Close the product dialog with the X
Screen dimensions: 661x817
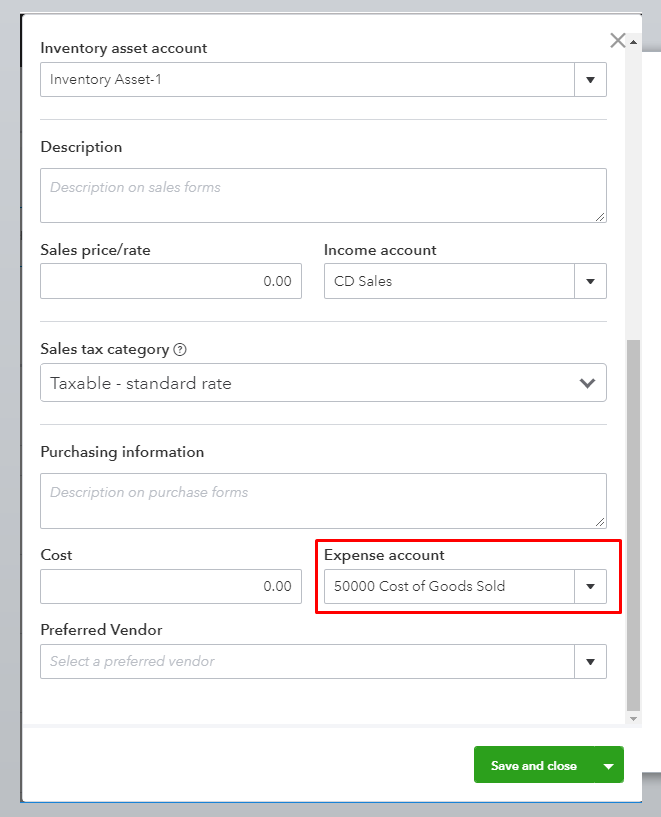(618, 41)
